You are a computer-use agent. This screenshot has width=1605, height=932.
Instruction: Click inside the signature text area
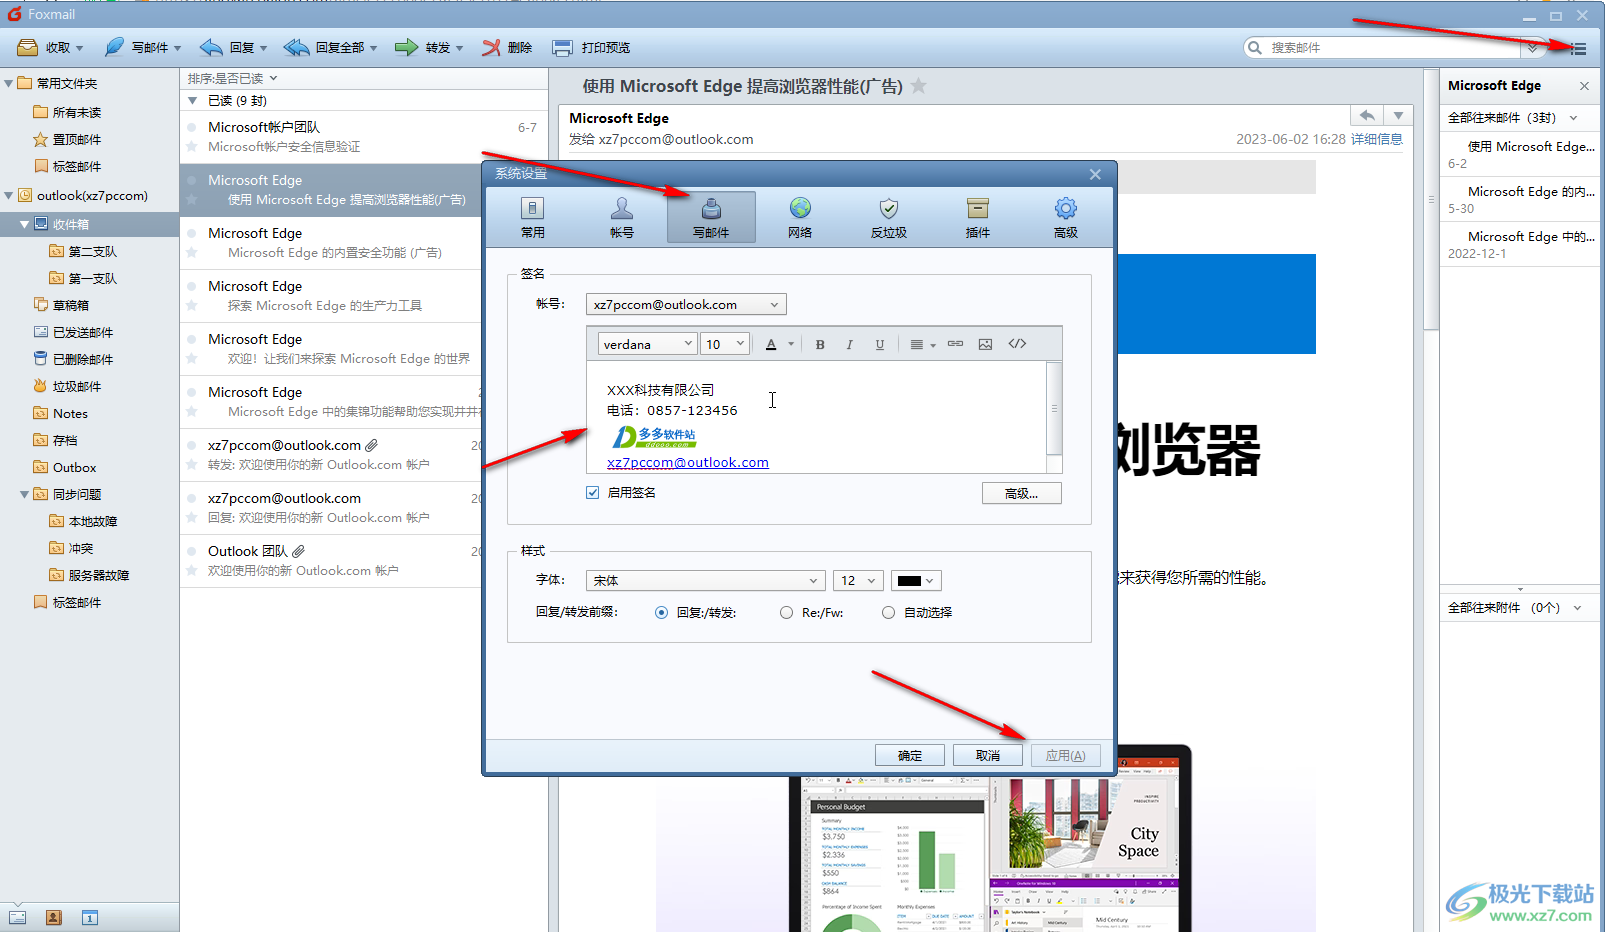(816, 416)
